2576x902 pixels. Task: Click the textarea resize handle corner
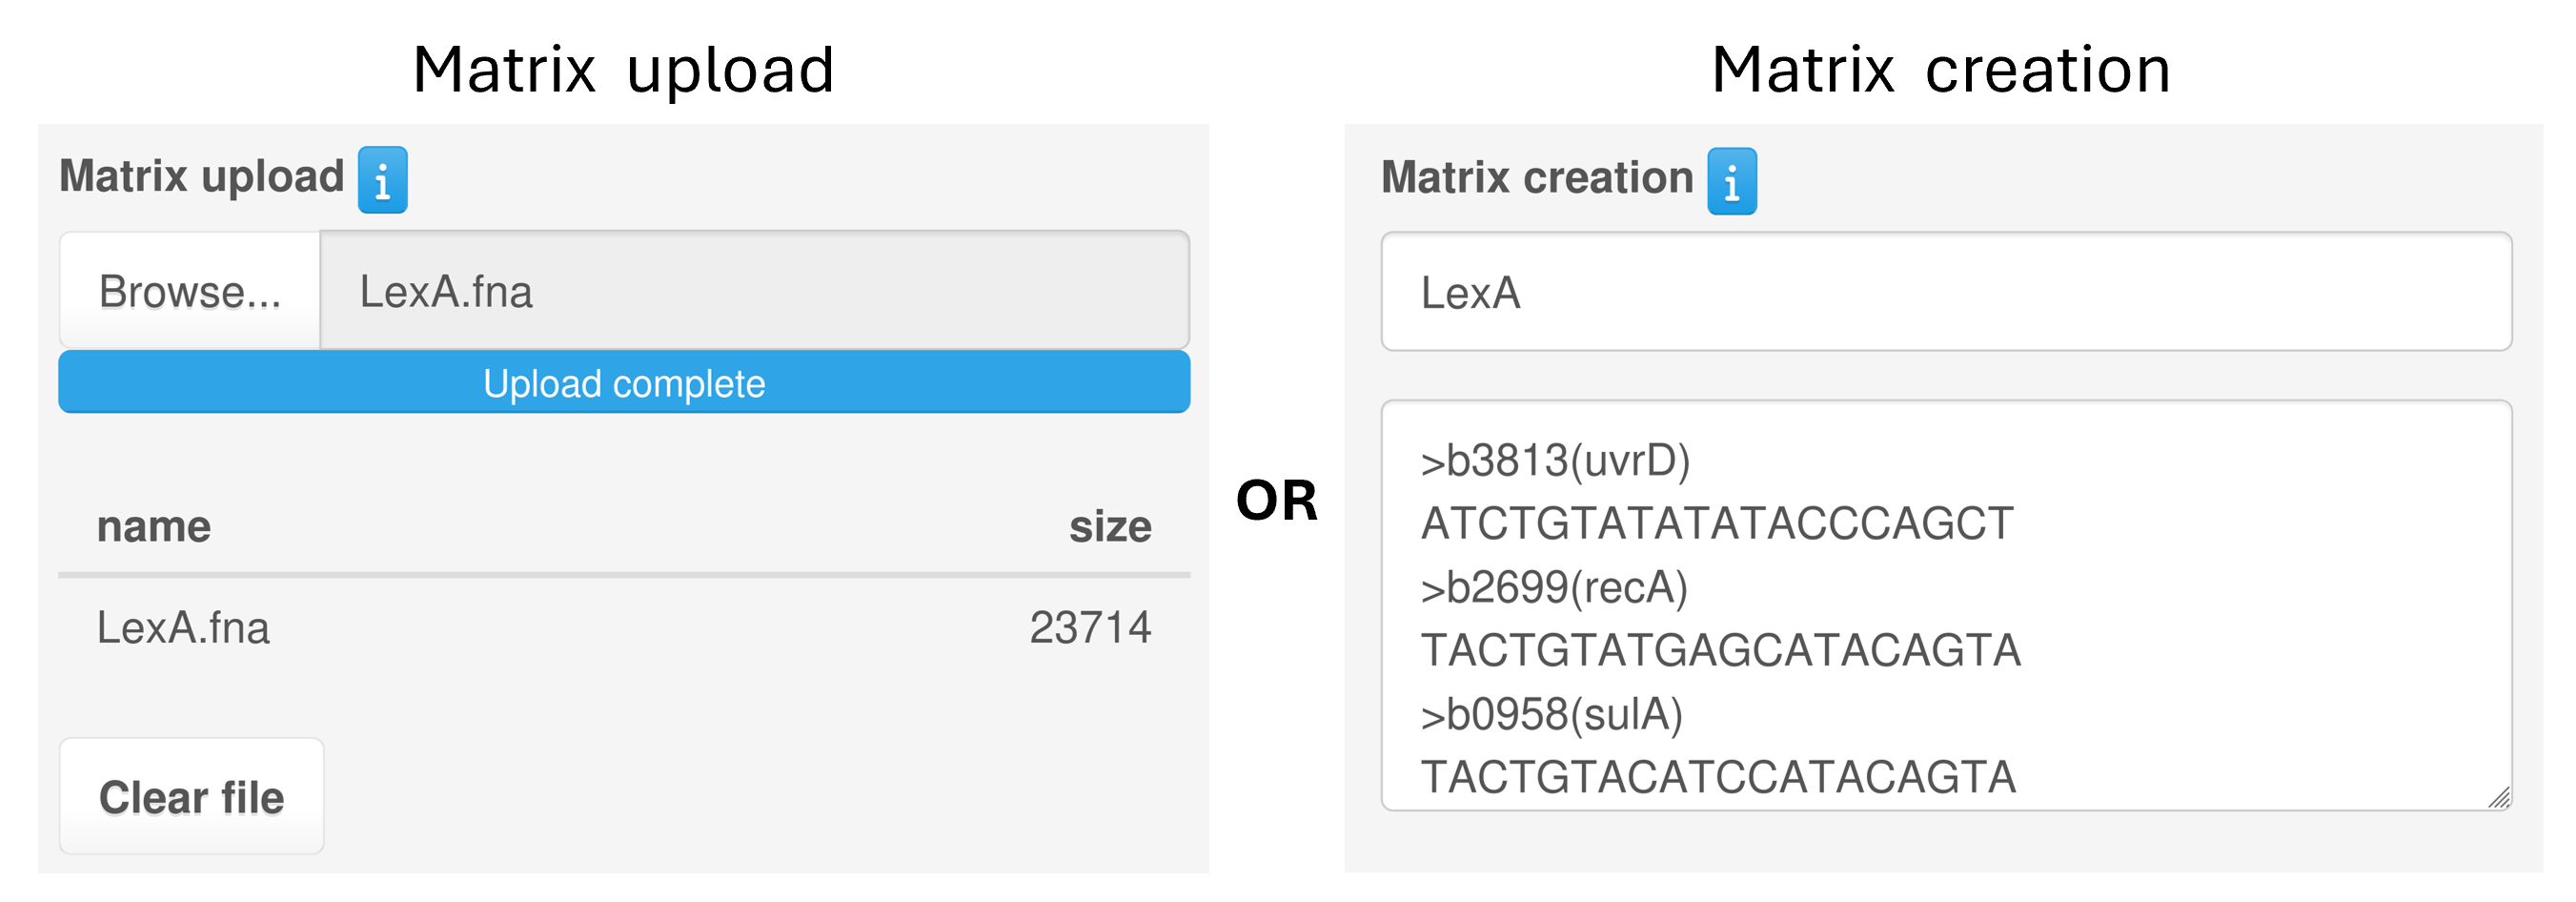2499,797
